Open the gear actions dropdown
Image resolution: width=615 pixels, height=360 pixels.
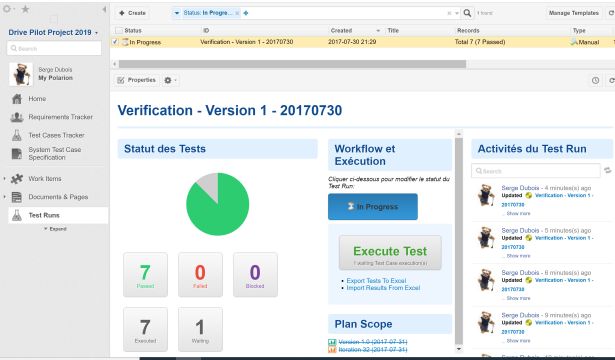170,80
